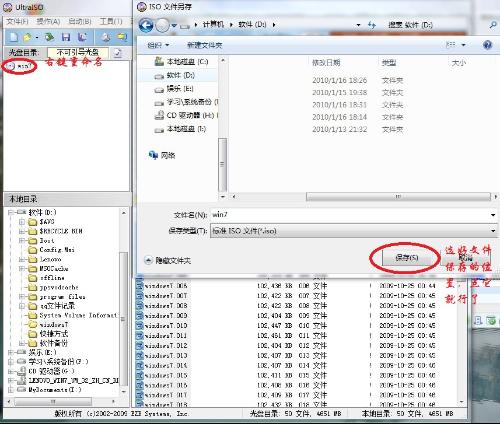This screenshot has height=424, width=500.
Task: Open the 保存类型 ISO format combo box
Action: point(354,231)
